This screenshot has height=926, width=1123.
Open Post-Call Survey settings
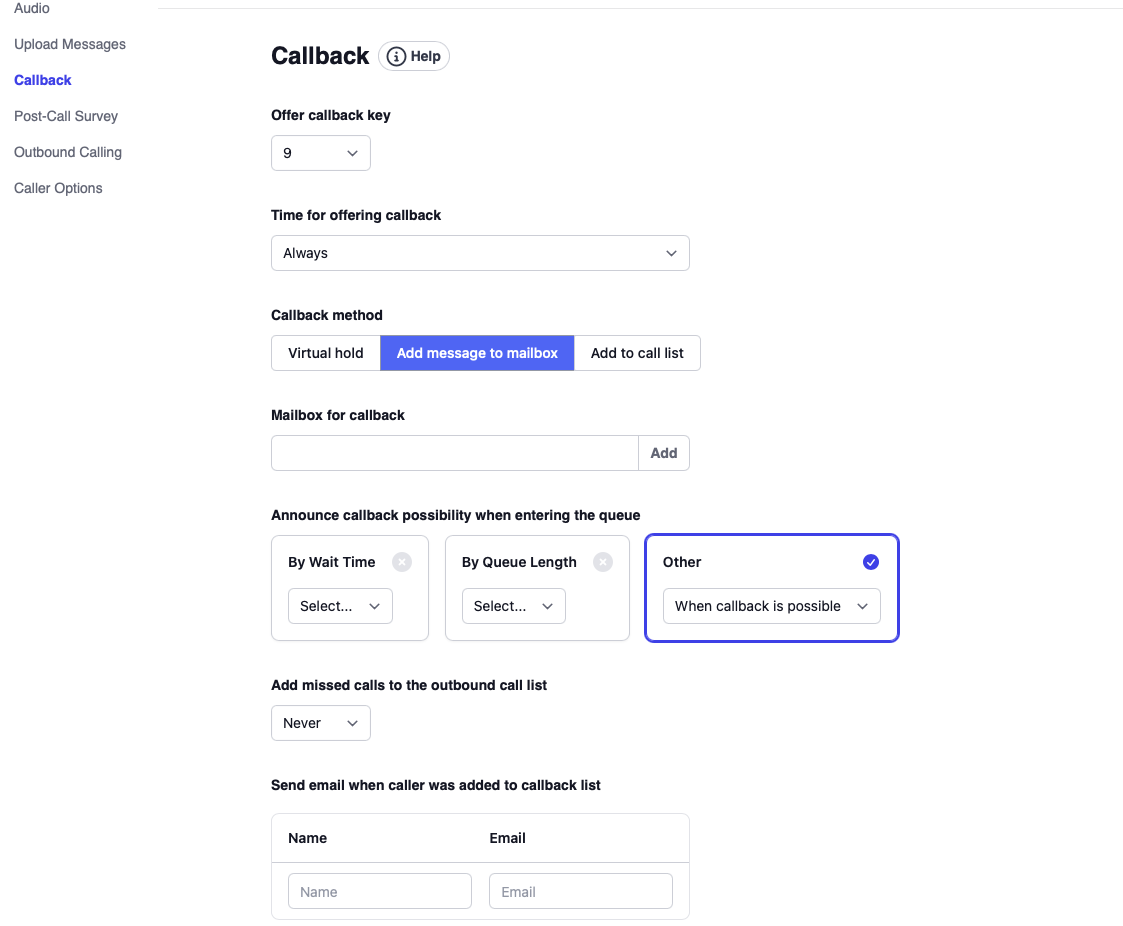click(66, 116)
